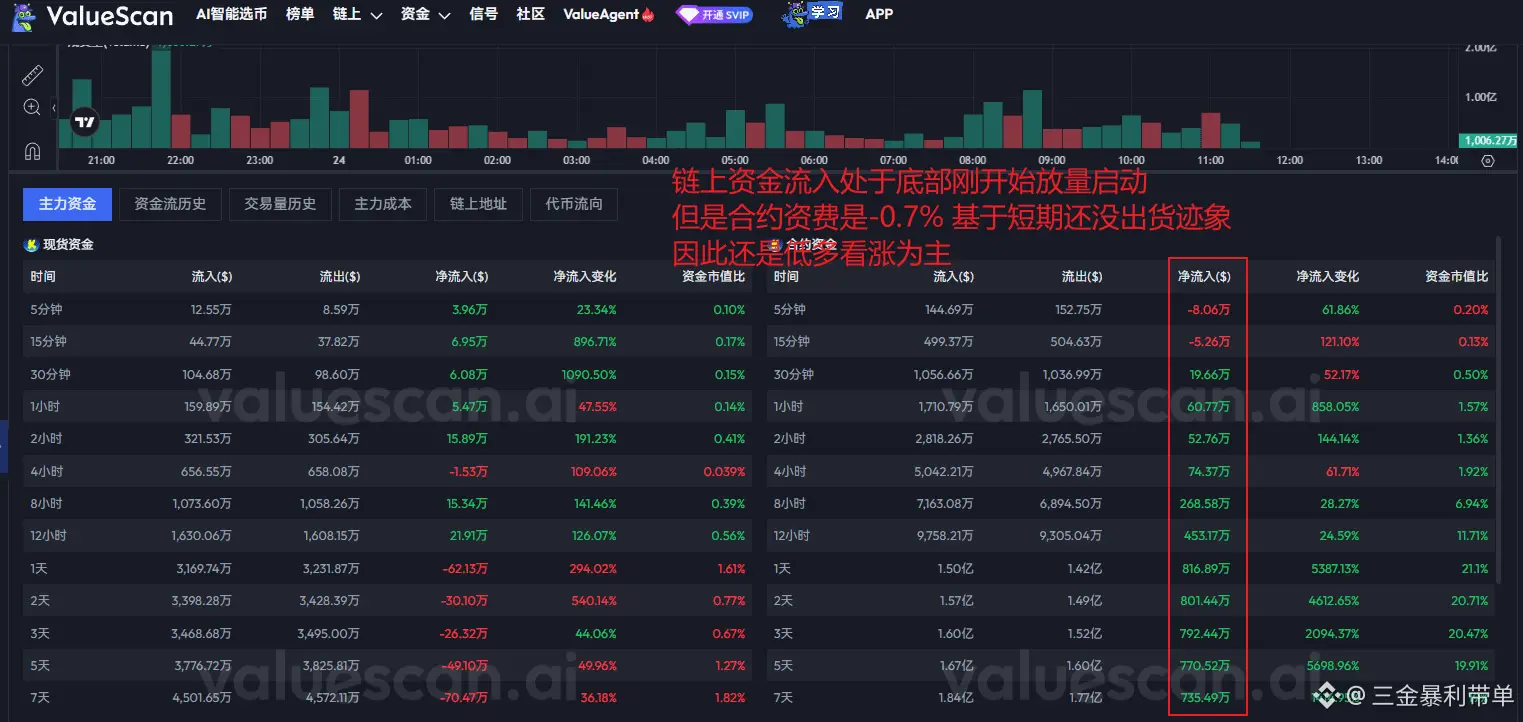Click the 1,006.27万 volume tag
The height and width of the screenshot is (722, 1523).
tap(1490, 141)
